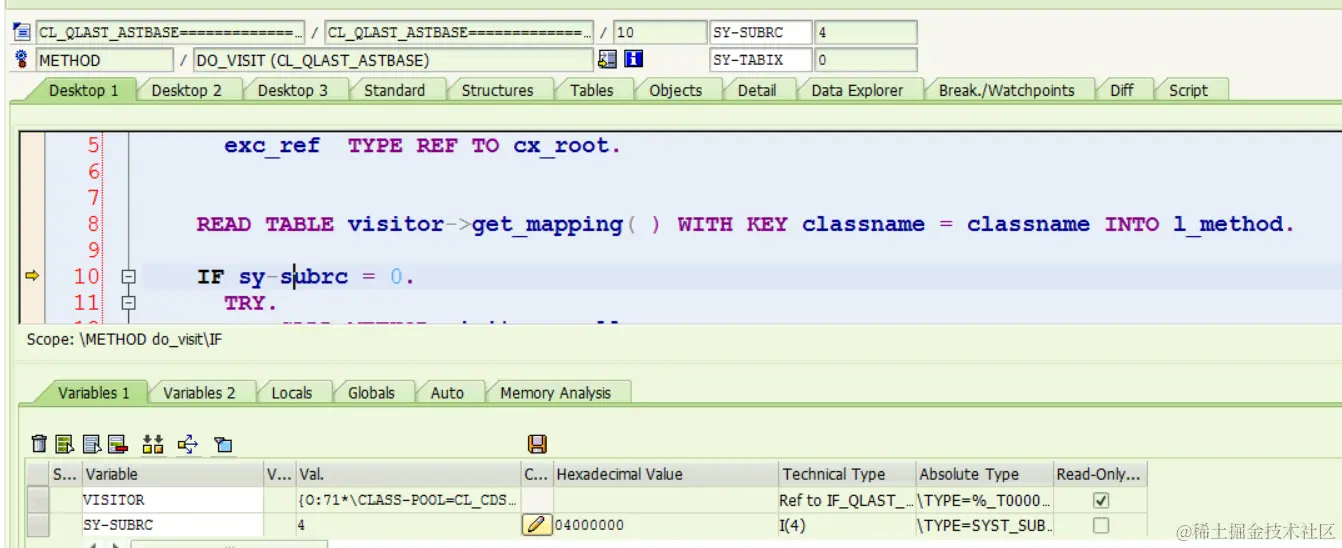Collapse the TRY block at line 11

[x=128, y=302]
